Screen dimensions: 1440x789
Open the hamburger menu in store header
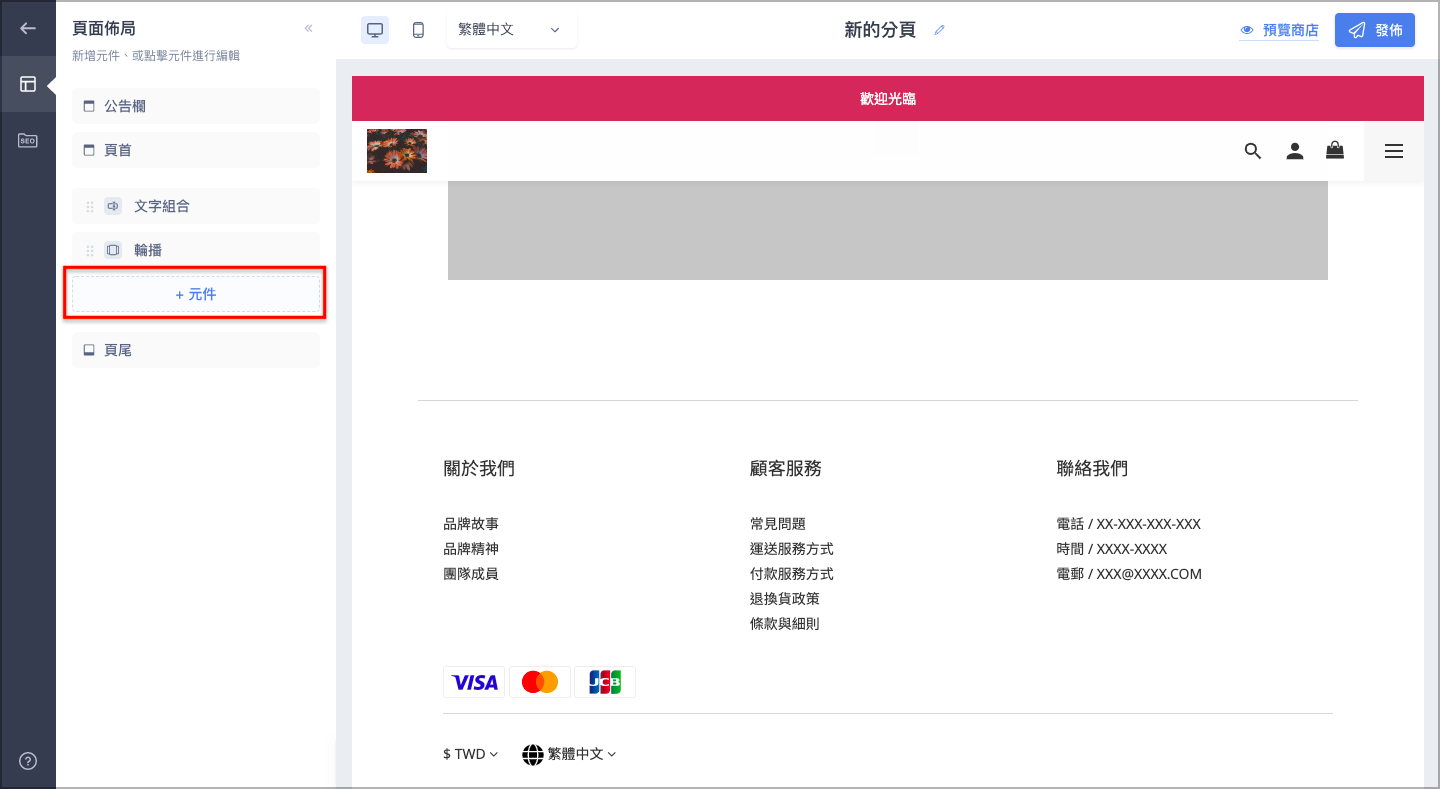point(1394,151)
